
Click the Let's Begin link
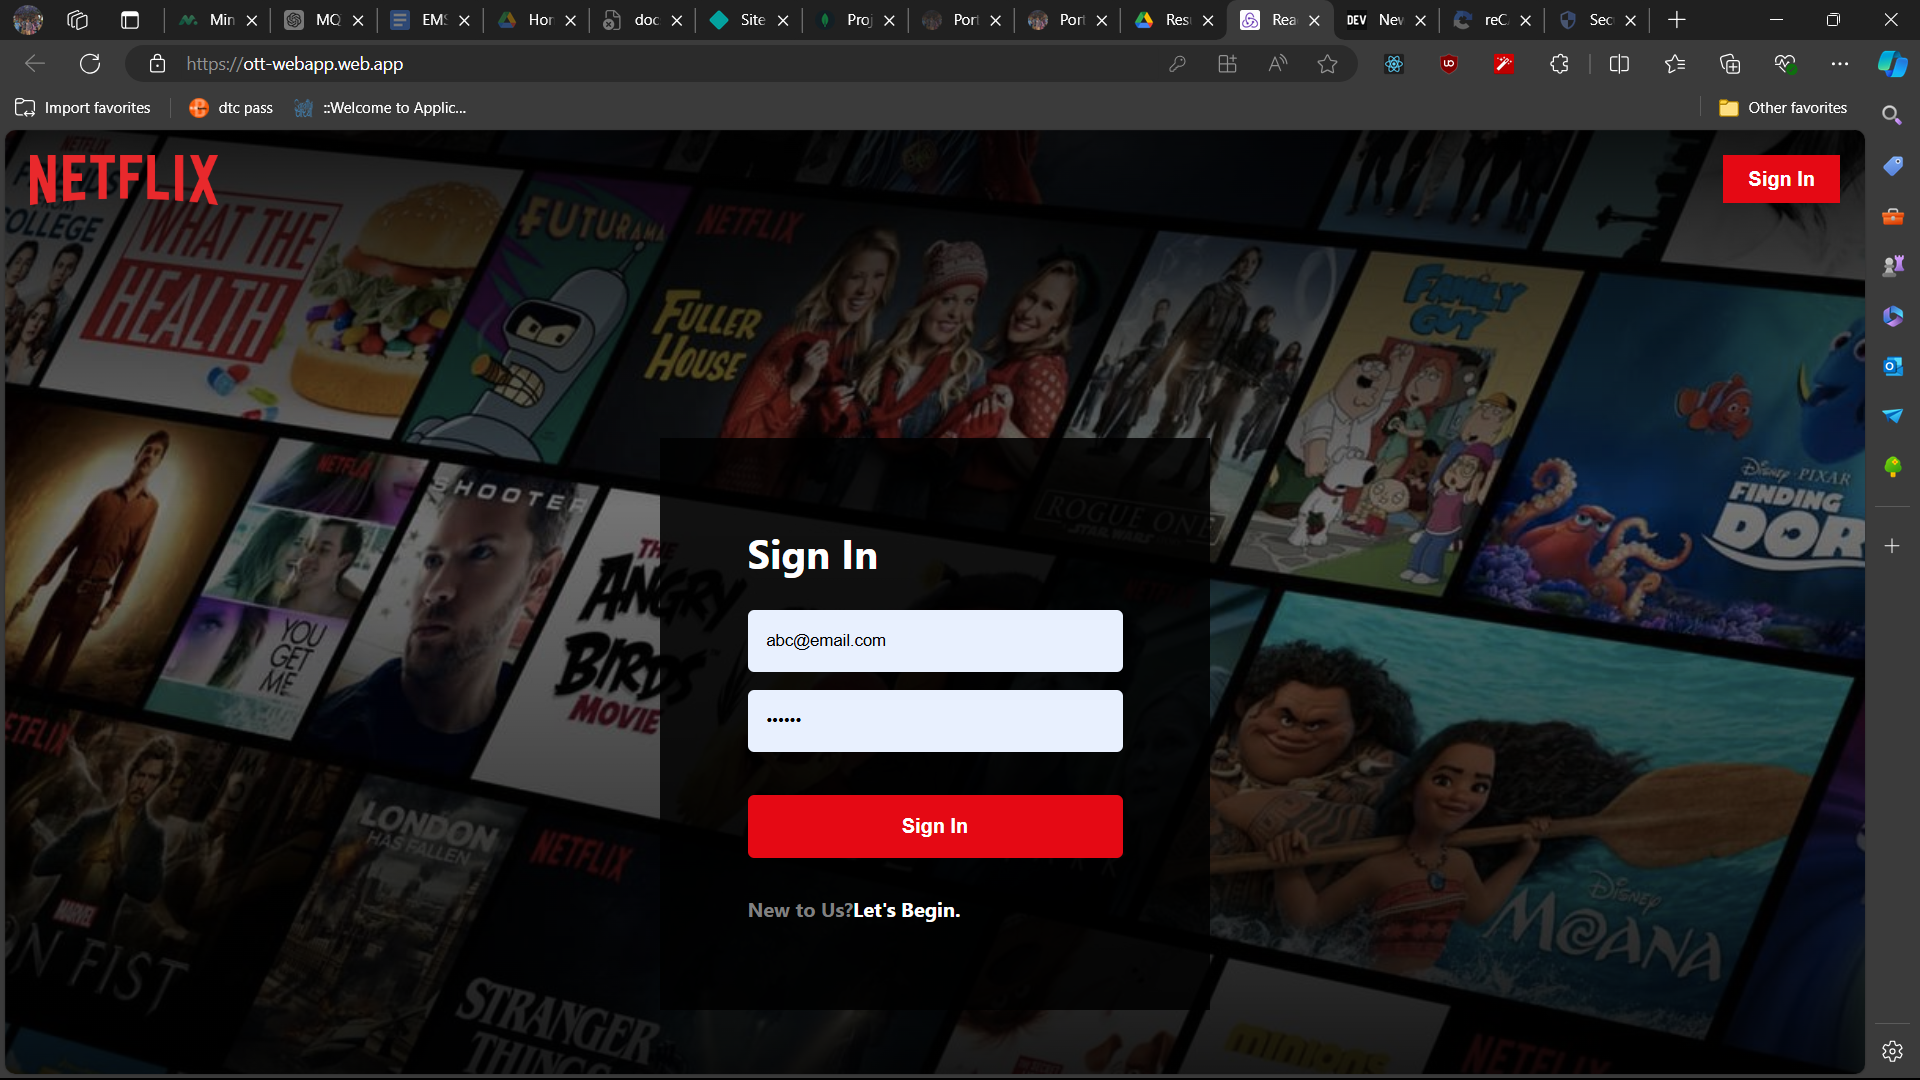906,910
